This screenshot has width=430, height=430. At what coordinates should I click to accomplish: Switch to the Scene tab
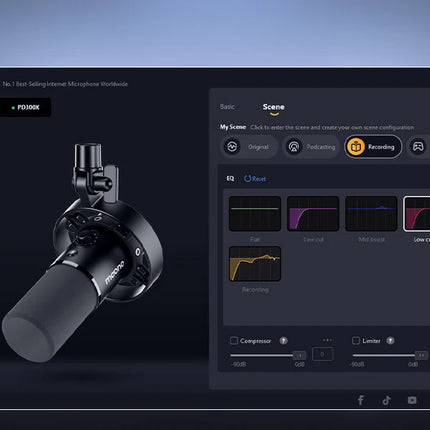(274, 107)
